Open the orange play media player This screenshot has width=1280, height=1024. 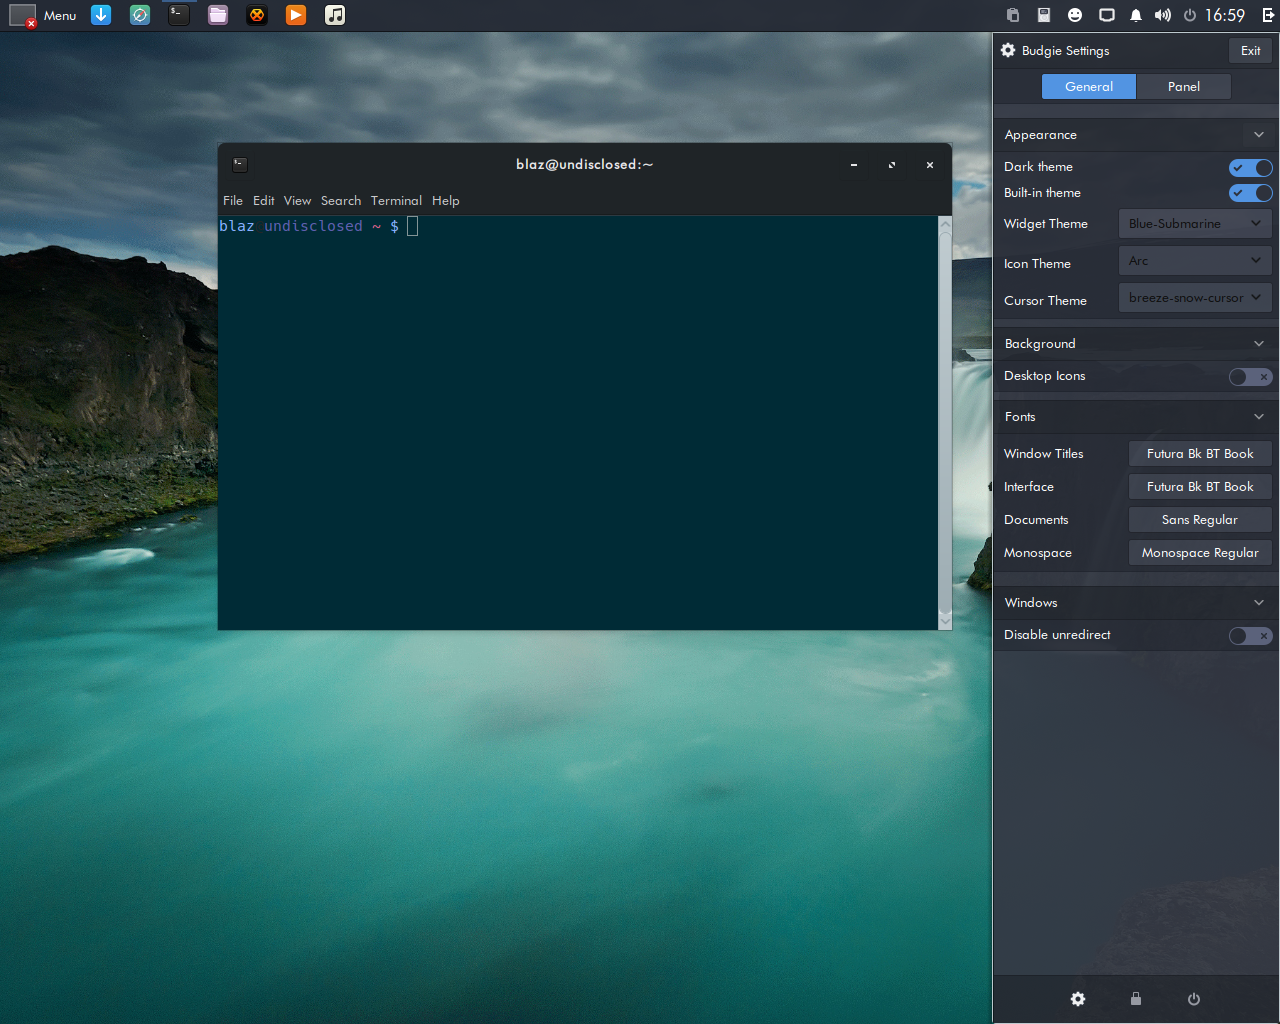(296, 15)
